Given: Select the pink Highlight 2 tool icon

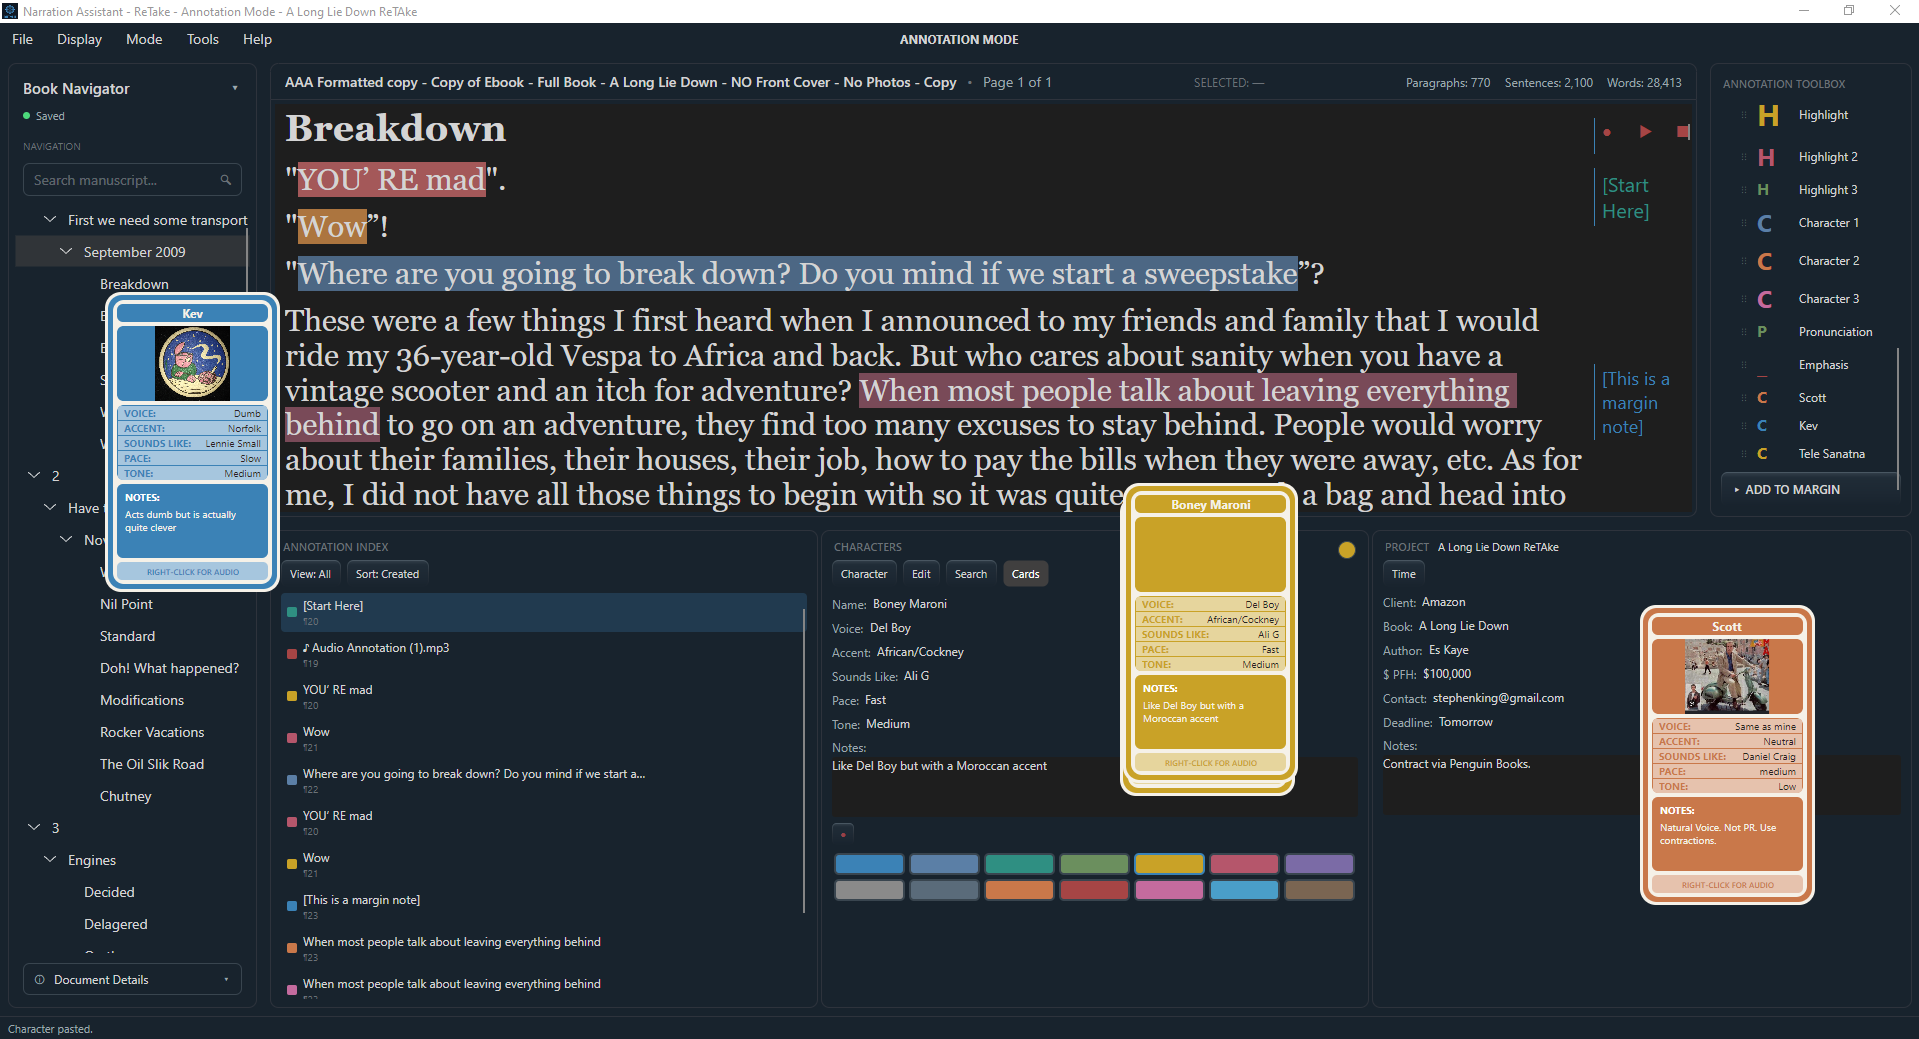Looking at the screenshot, I should tap(1766, 157).
